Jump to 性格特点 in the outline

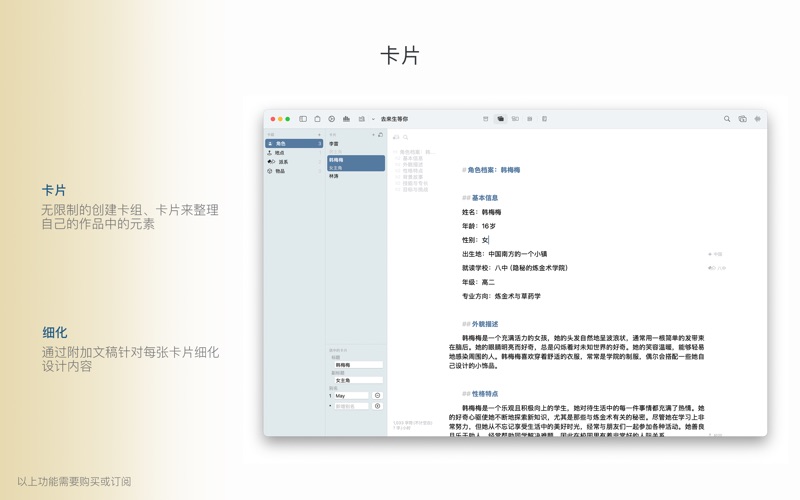[412, 171]
